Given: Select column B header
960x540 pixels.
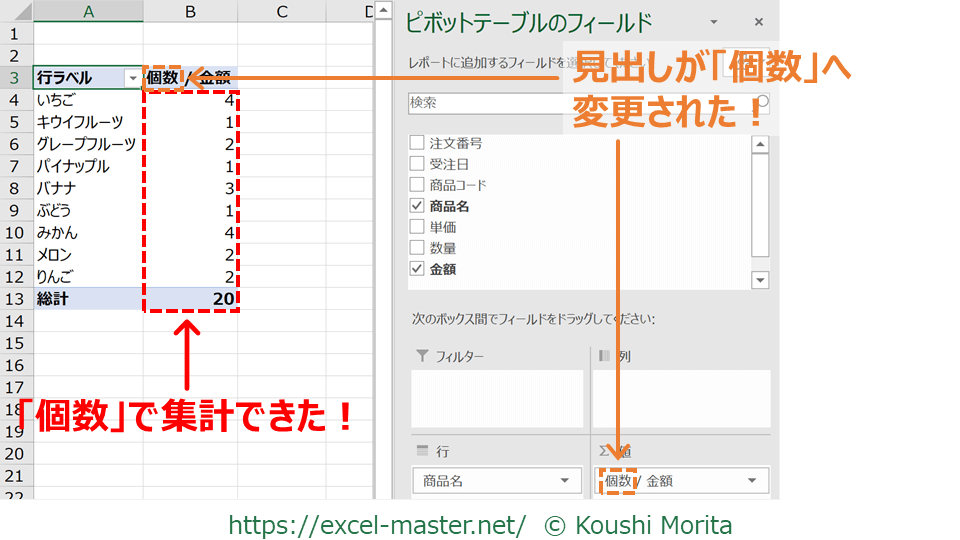Looking at the screenshot, I should (x=190, y=12).
